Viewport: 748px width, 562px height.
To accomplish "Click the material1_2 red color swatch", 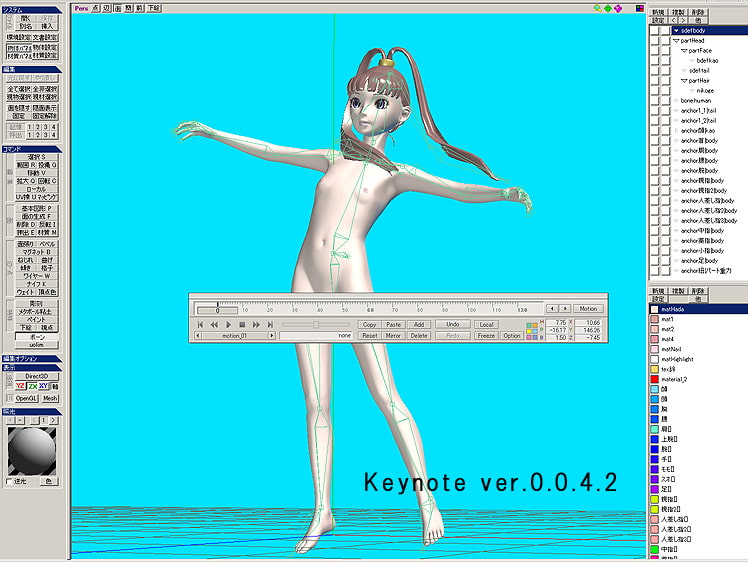I will coord(654,379).
